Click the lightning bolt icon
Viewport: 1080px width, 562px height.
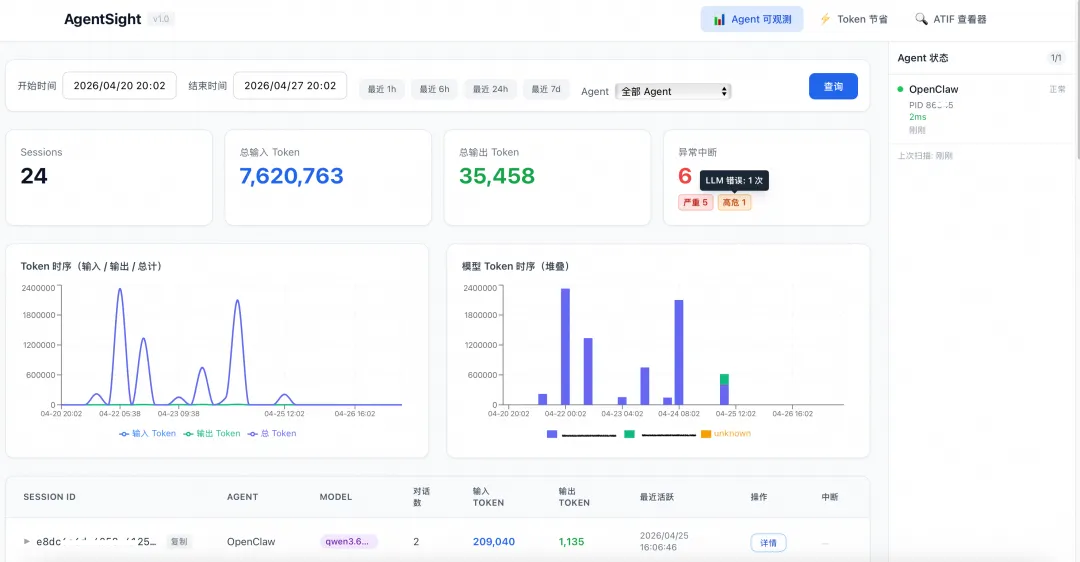pyautogui.click(x=824, y=19)
